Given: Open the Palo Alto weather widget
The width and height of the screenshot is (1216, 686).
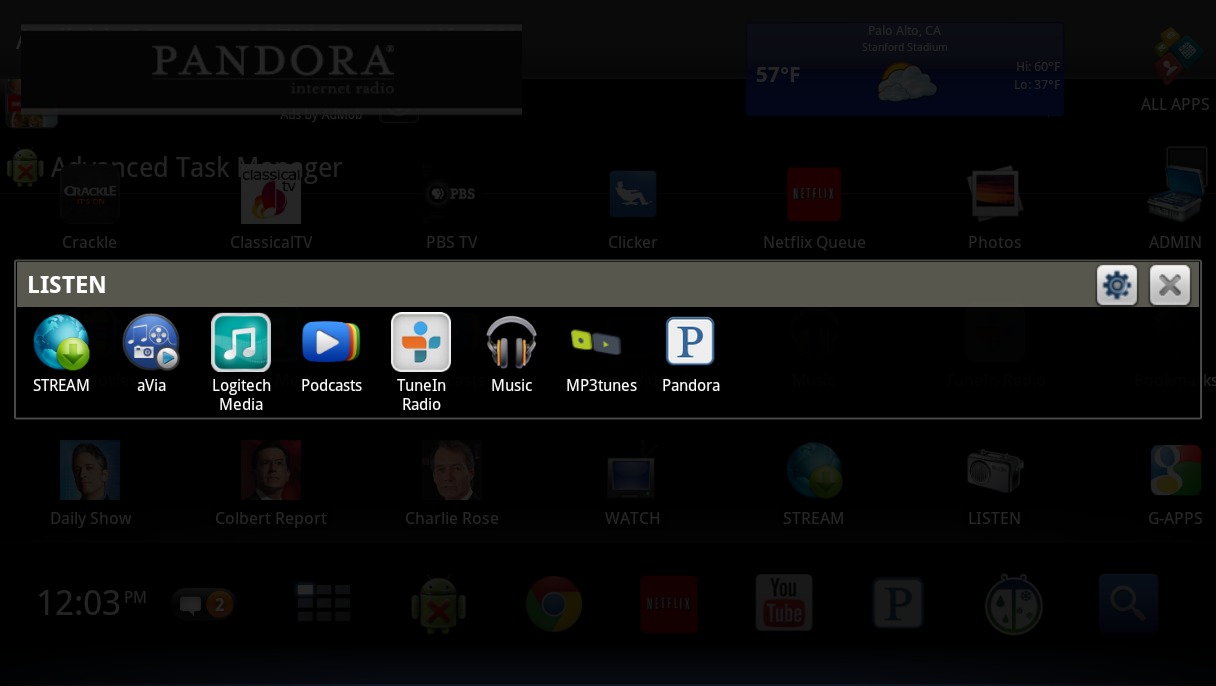Looking at the screenshot, I should [904, 70].
